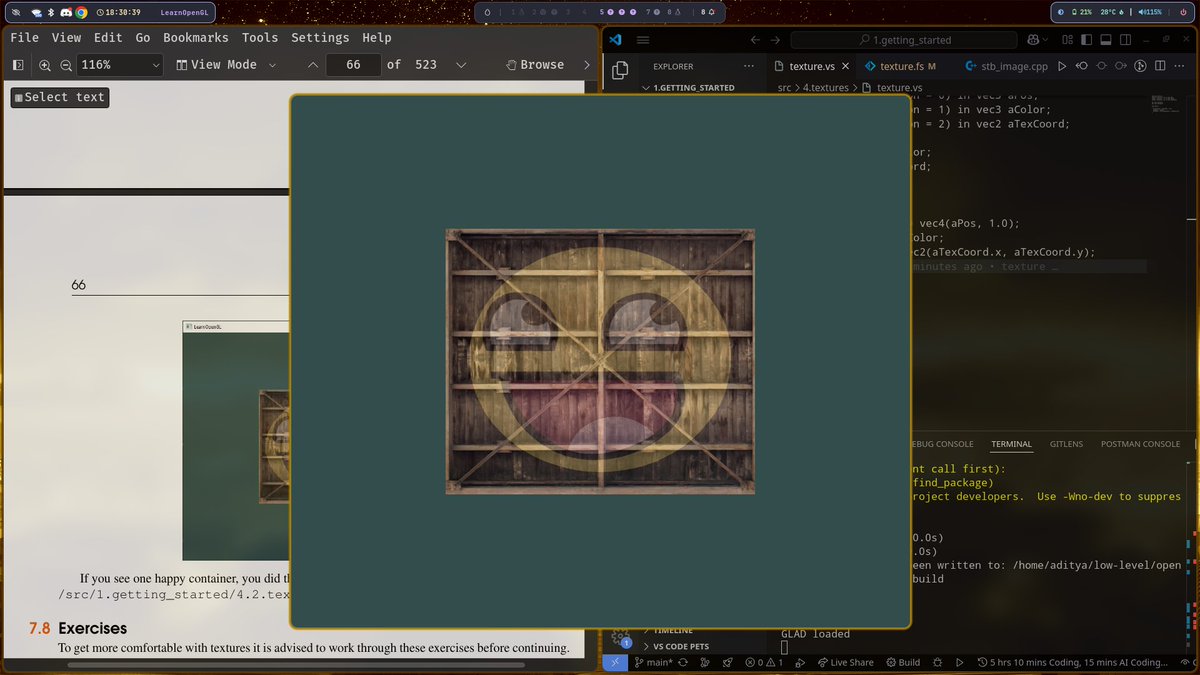This screenshot has height=675, width=1200.
Task: Open Explorer more actions ellipsis
Action: coord(749,66)
